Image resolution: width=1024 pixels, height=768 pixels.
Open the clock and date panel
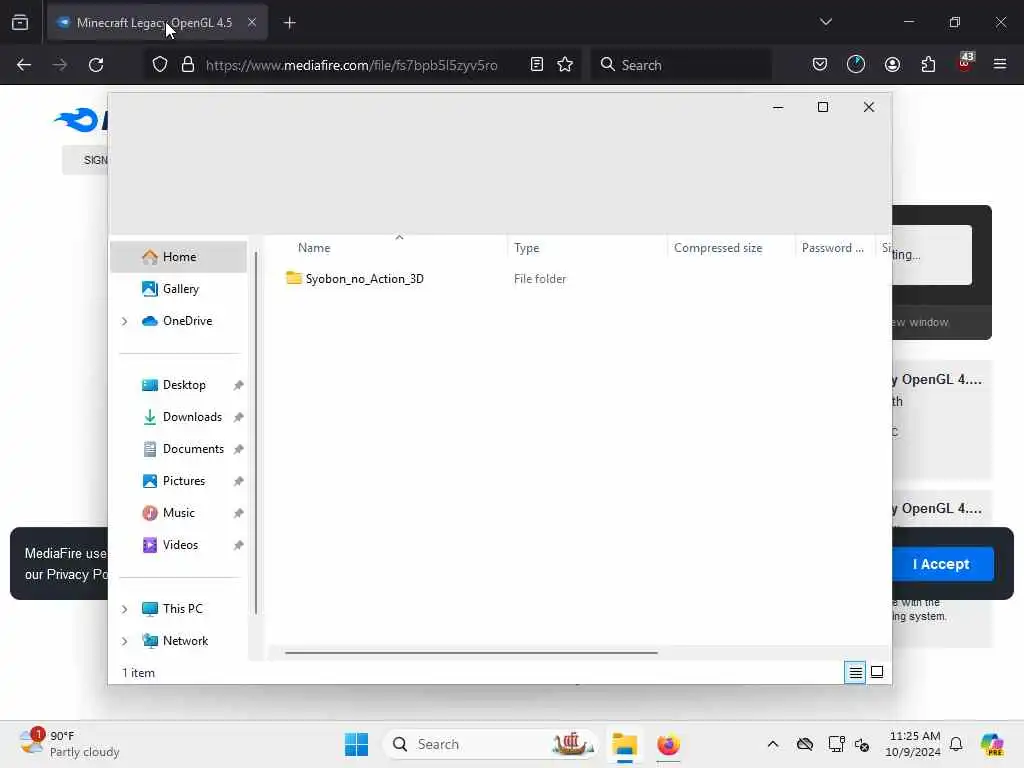(914, 744)
